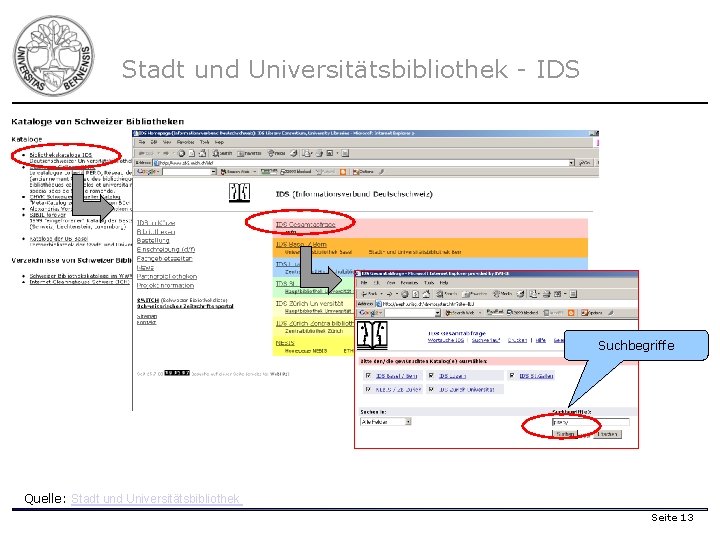720x540 pixels.
Task: Open Favorites menu in IDS Gesamtabfrage window
Action: [x=409, y=283]
